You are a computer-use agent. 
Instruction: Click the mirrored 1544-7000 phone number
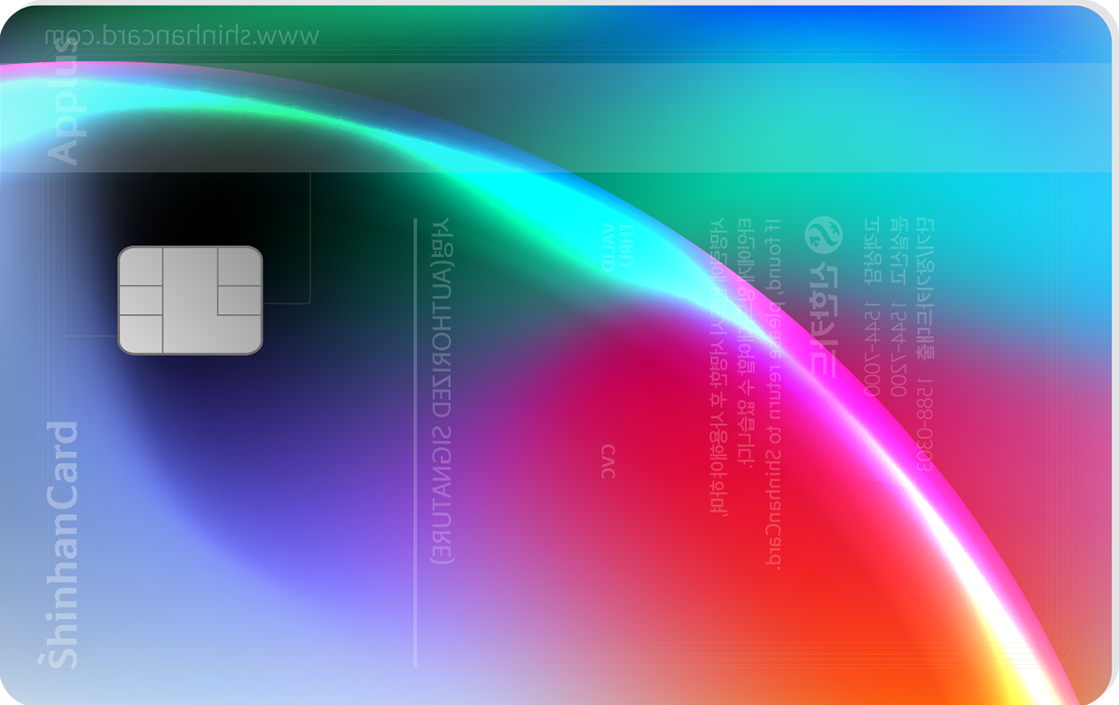tap(872, 348)
